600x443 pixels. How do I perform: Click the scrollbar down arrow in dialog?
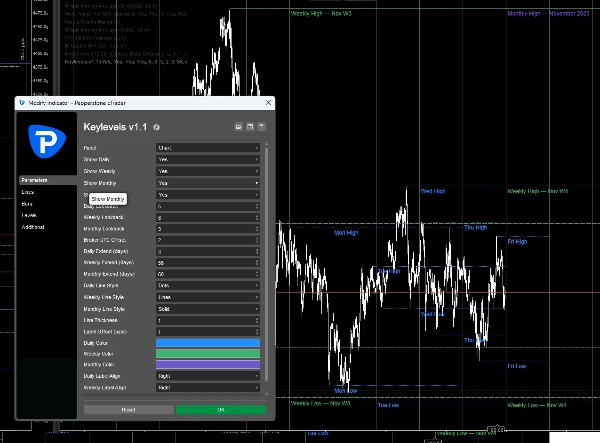[267, 394]
